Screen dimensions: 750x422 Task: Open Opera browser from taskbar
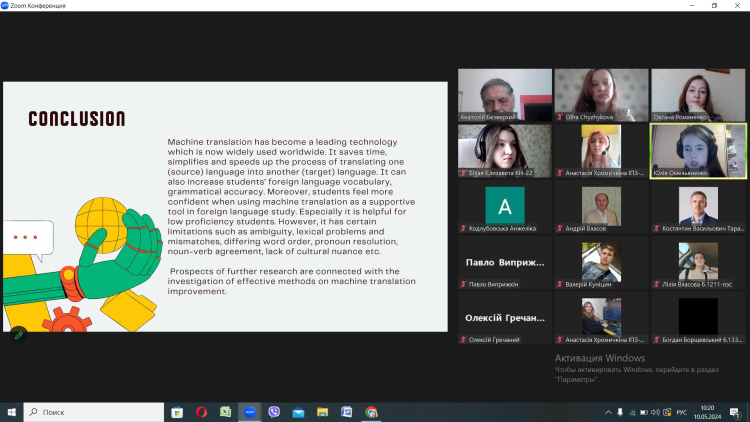201,412
